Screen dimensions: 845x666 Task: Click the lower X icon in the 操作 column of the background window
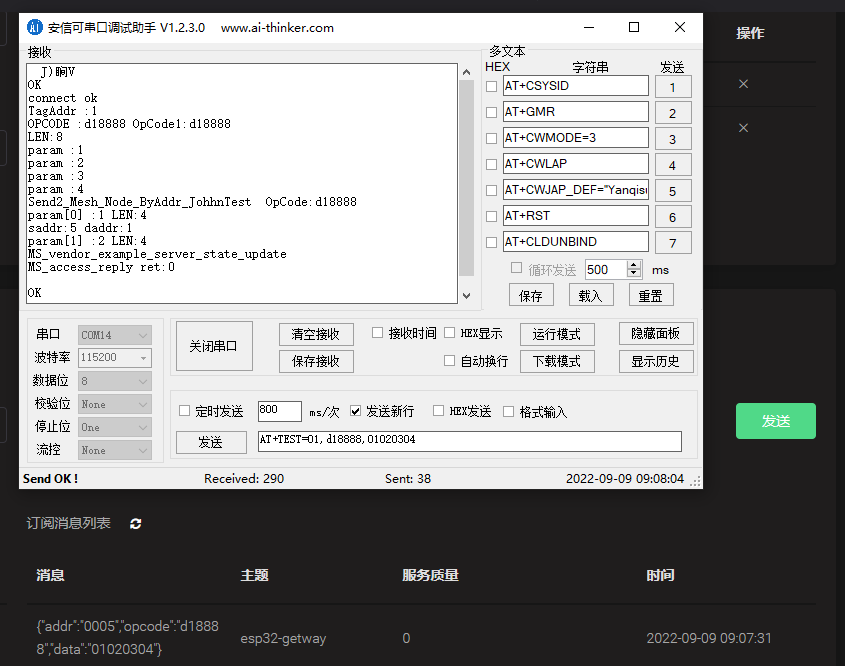(x=743, y=128)
